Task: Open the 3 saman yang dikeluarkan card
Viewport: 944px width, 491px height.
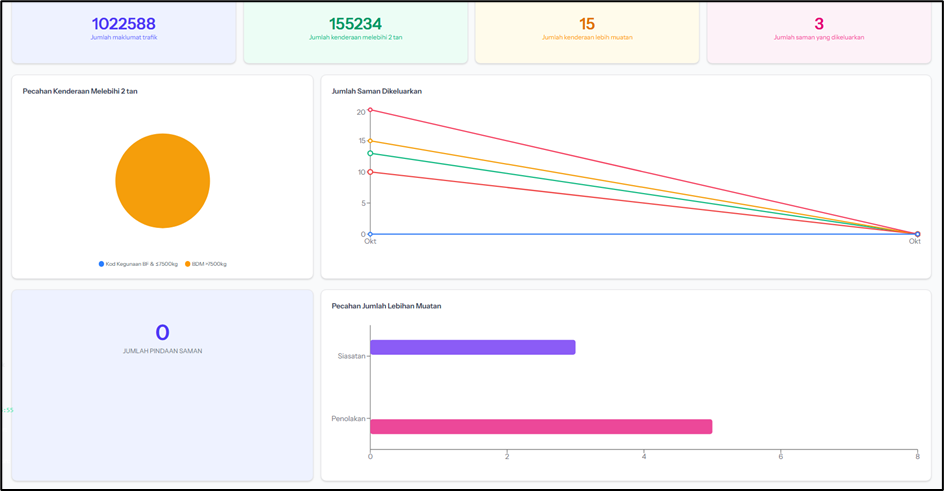Action: click(x=818, y=29)
